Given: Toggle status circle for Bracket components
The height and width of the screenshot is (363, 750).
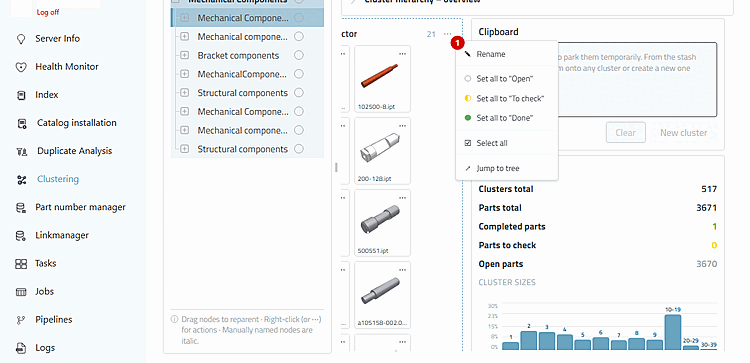Looking at the screenshot, I should pos(299,55).
